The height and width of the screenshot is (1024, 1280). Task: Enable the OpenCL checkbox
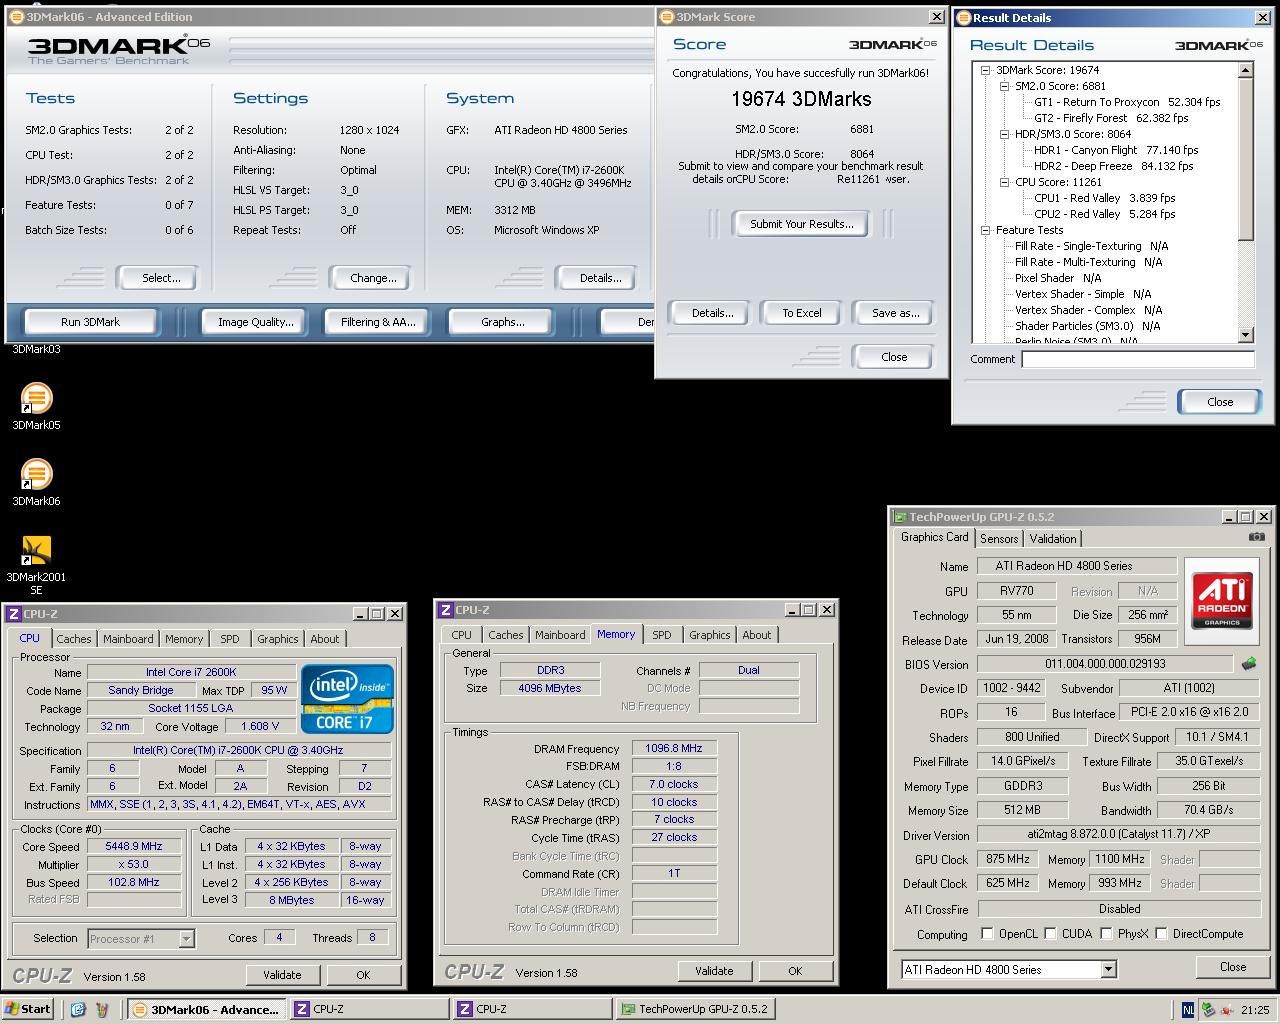[988, 934]
